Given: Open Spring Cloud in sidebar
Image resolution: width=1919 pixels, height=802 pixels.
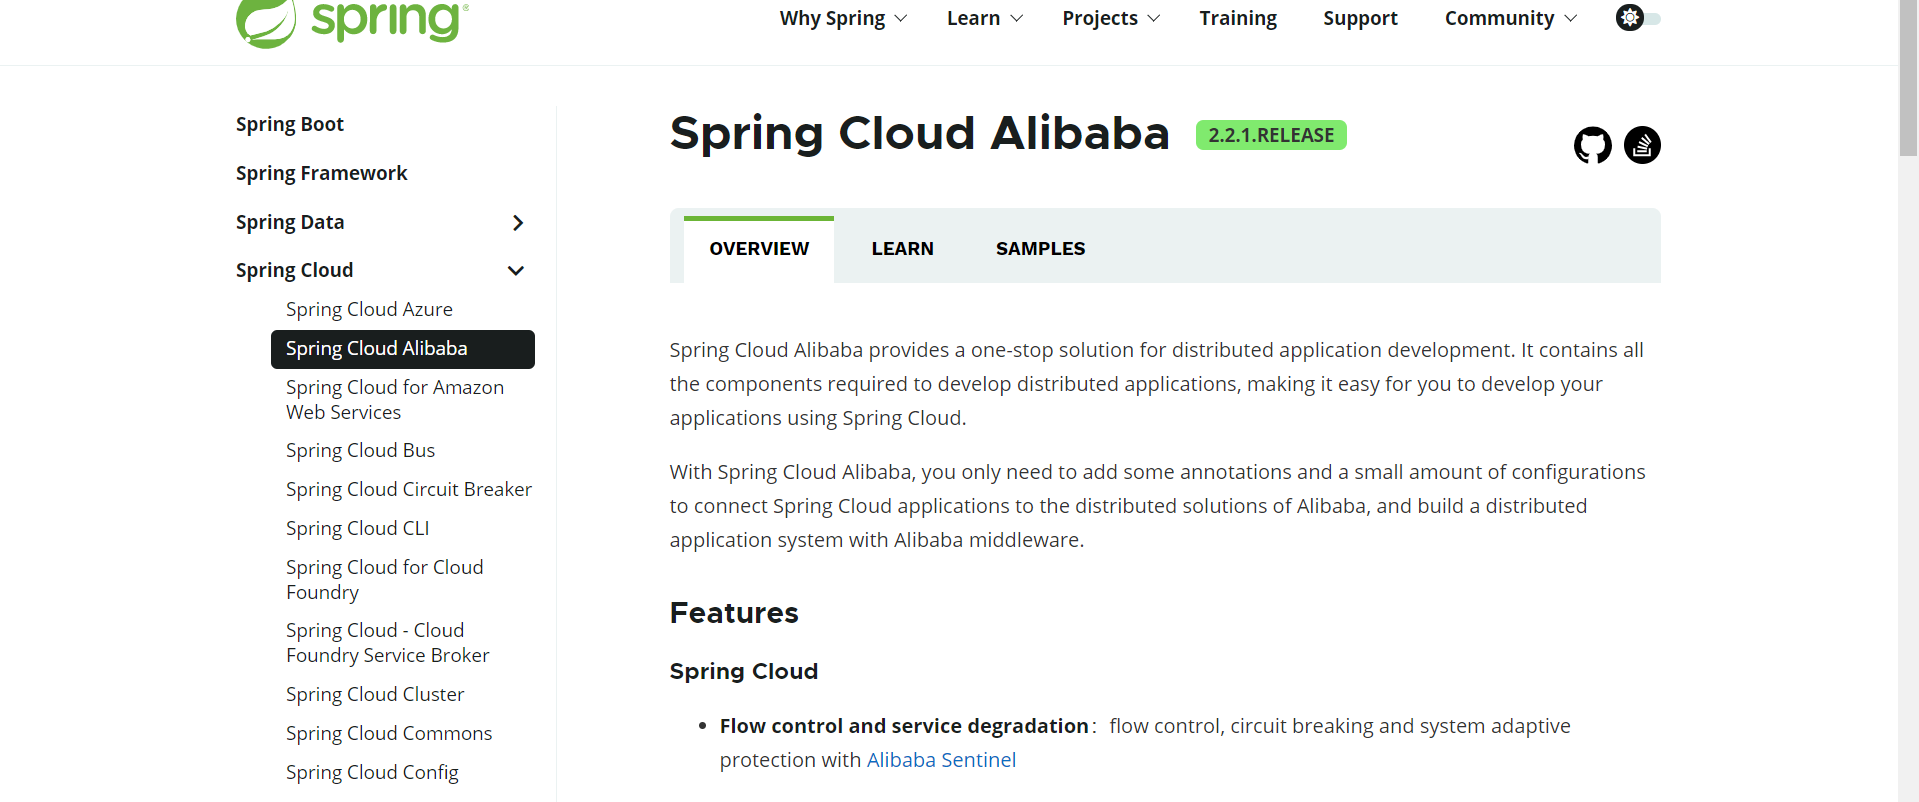Looking at the screenshot, I should 295,270.
